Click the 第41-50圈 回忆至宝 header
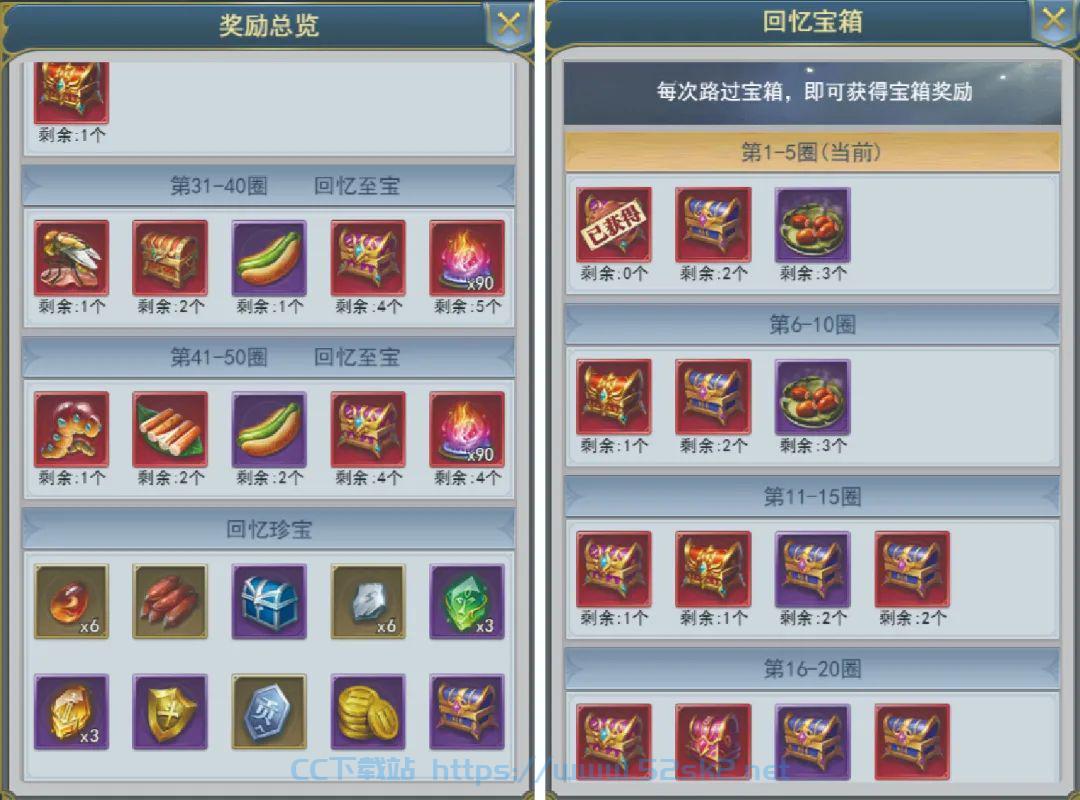The image size is (1080, 800). pyautogui.click(x=269, y=357)
